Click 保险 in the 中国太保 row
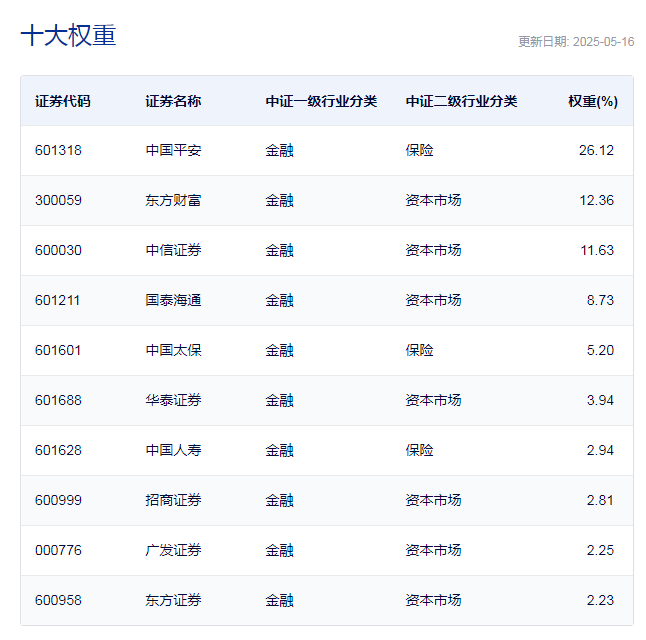 (x=419, y=350)
